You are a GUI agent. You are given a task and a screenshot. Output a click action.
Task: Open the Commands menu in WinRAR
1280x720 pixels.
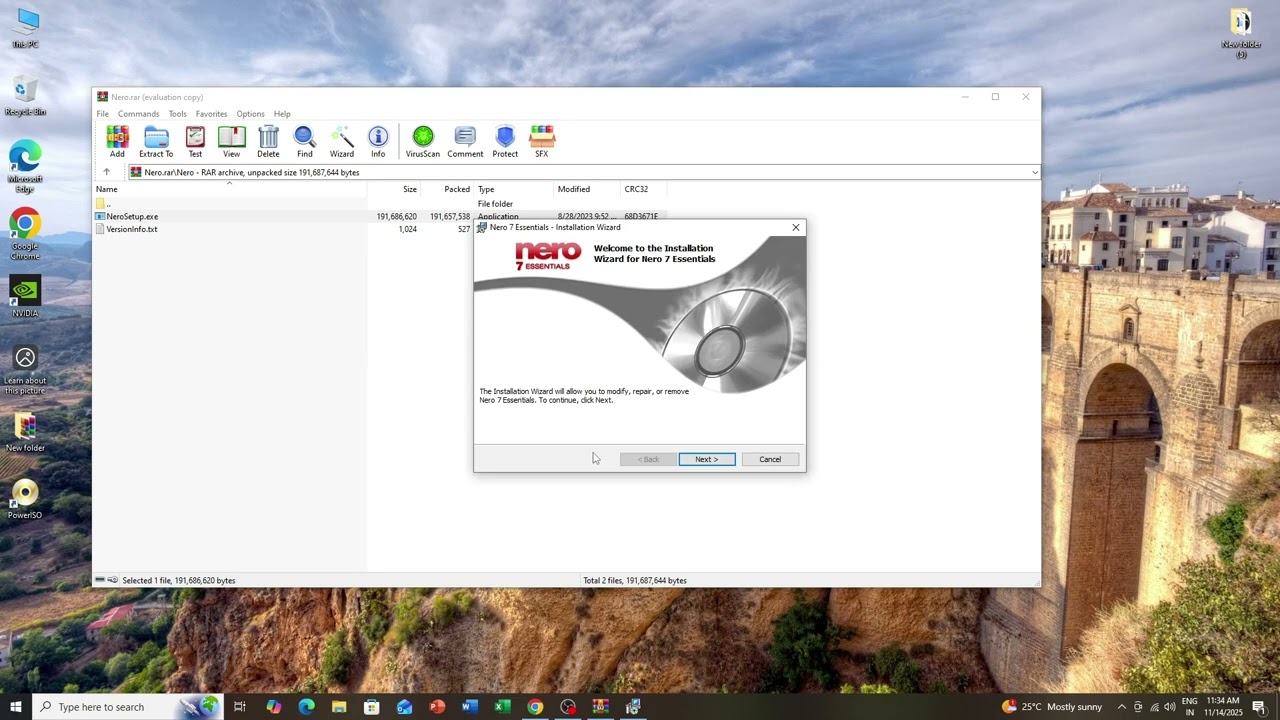point(138,114)
